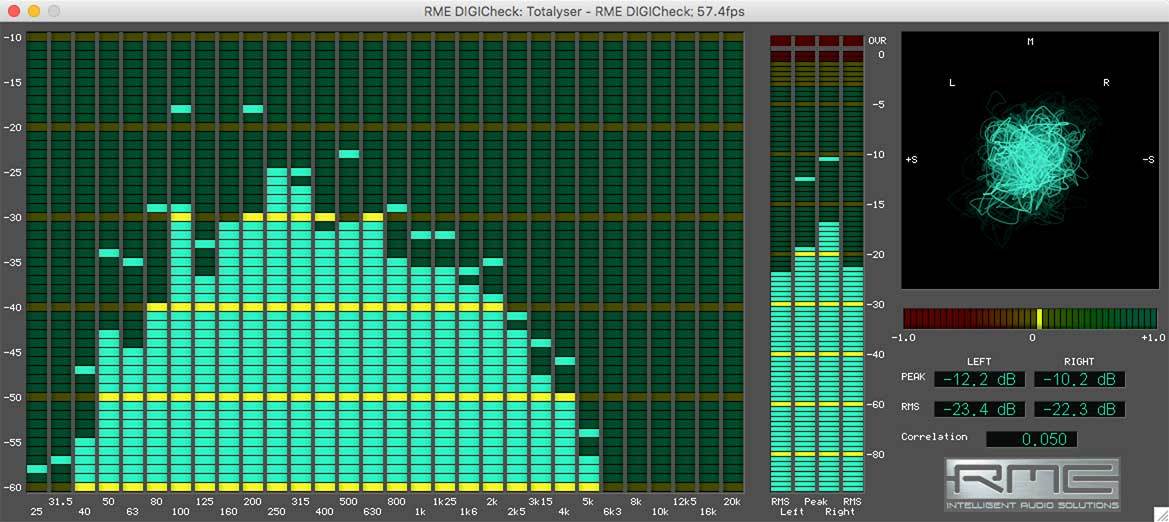
Task: Select the left RMS readout -23.4 dB
Action: coord(980,409)
